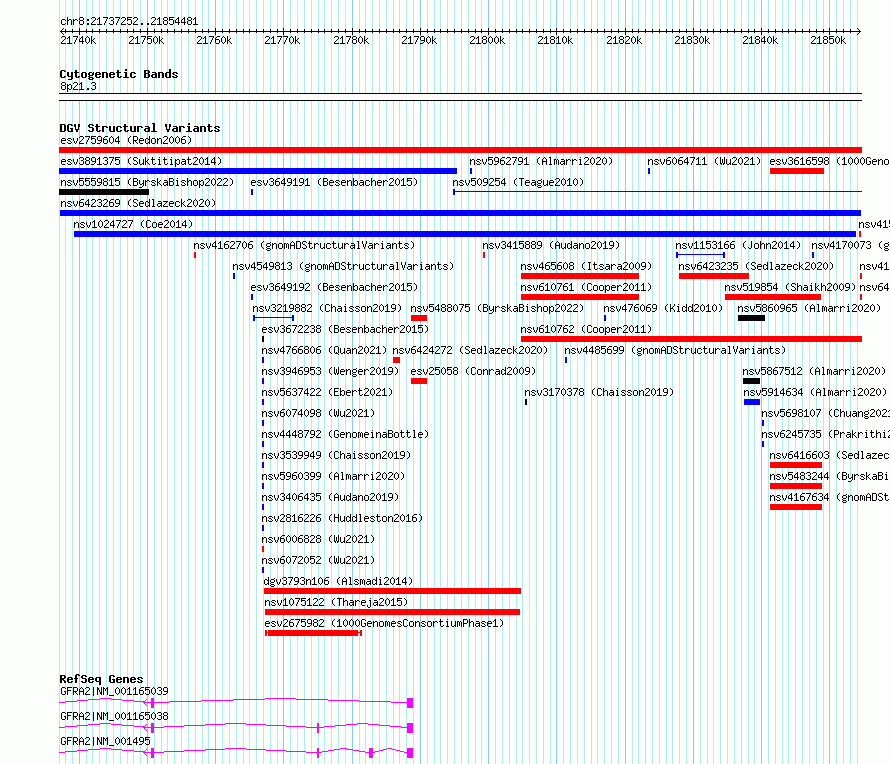890x764 pixels.
Task: Open variant nsv6423269 (Sedlazeck2020)
Action: 138,203
